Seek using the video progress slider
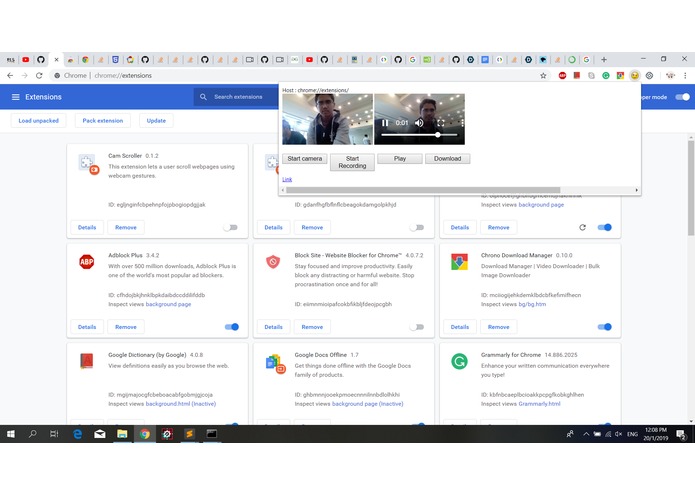 (419, 135)
